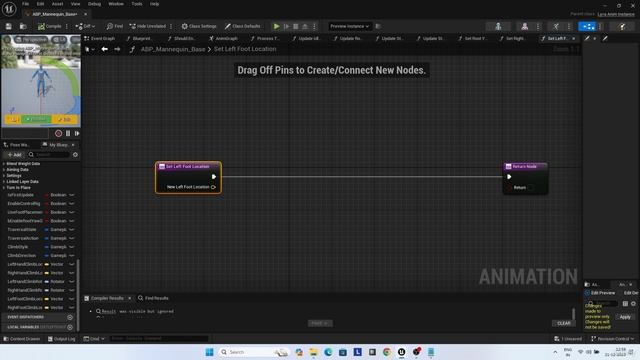The width and height of the screenshot is (640, 360).
Task: Compile the animation blueprint
Action: pos(50,27)
